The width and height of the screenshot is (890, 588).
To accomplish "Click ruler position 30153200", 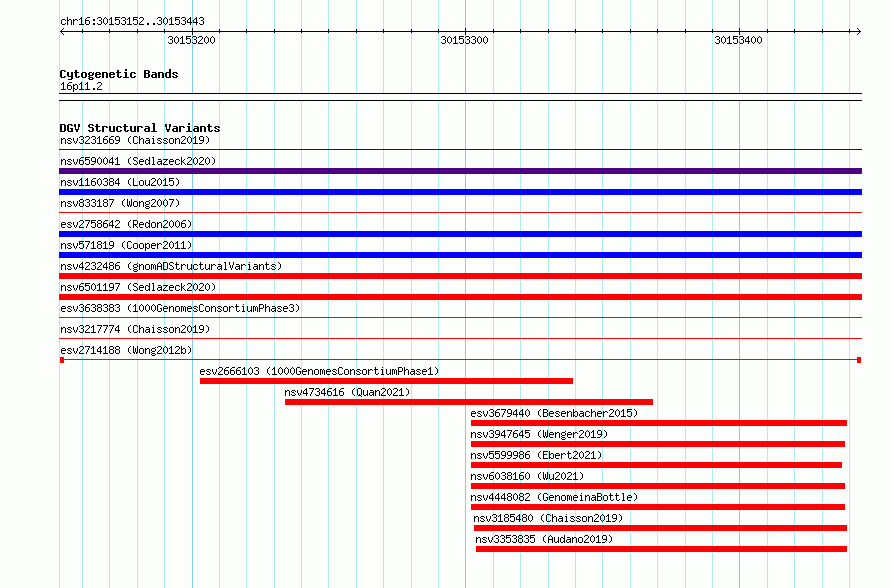I will coord(191,40).
